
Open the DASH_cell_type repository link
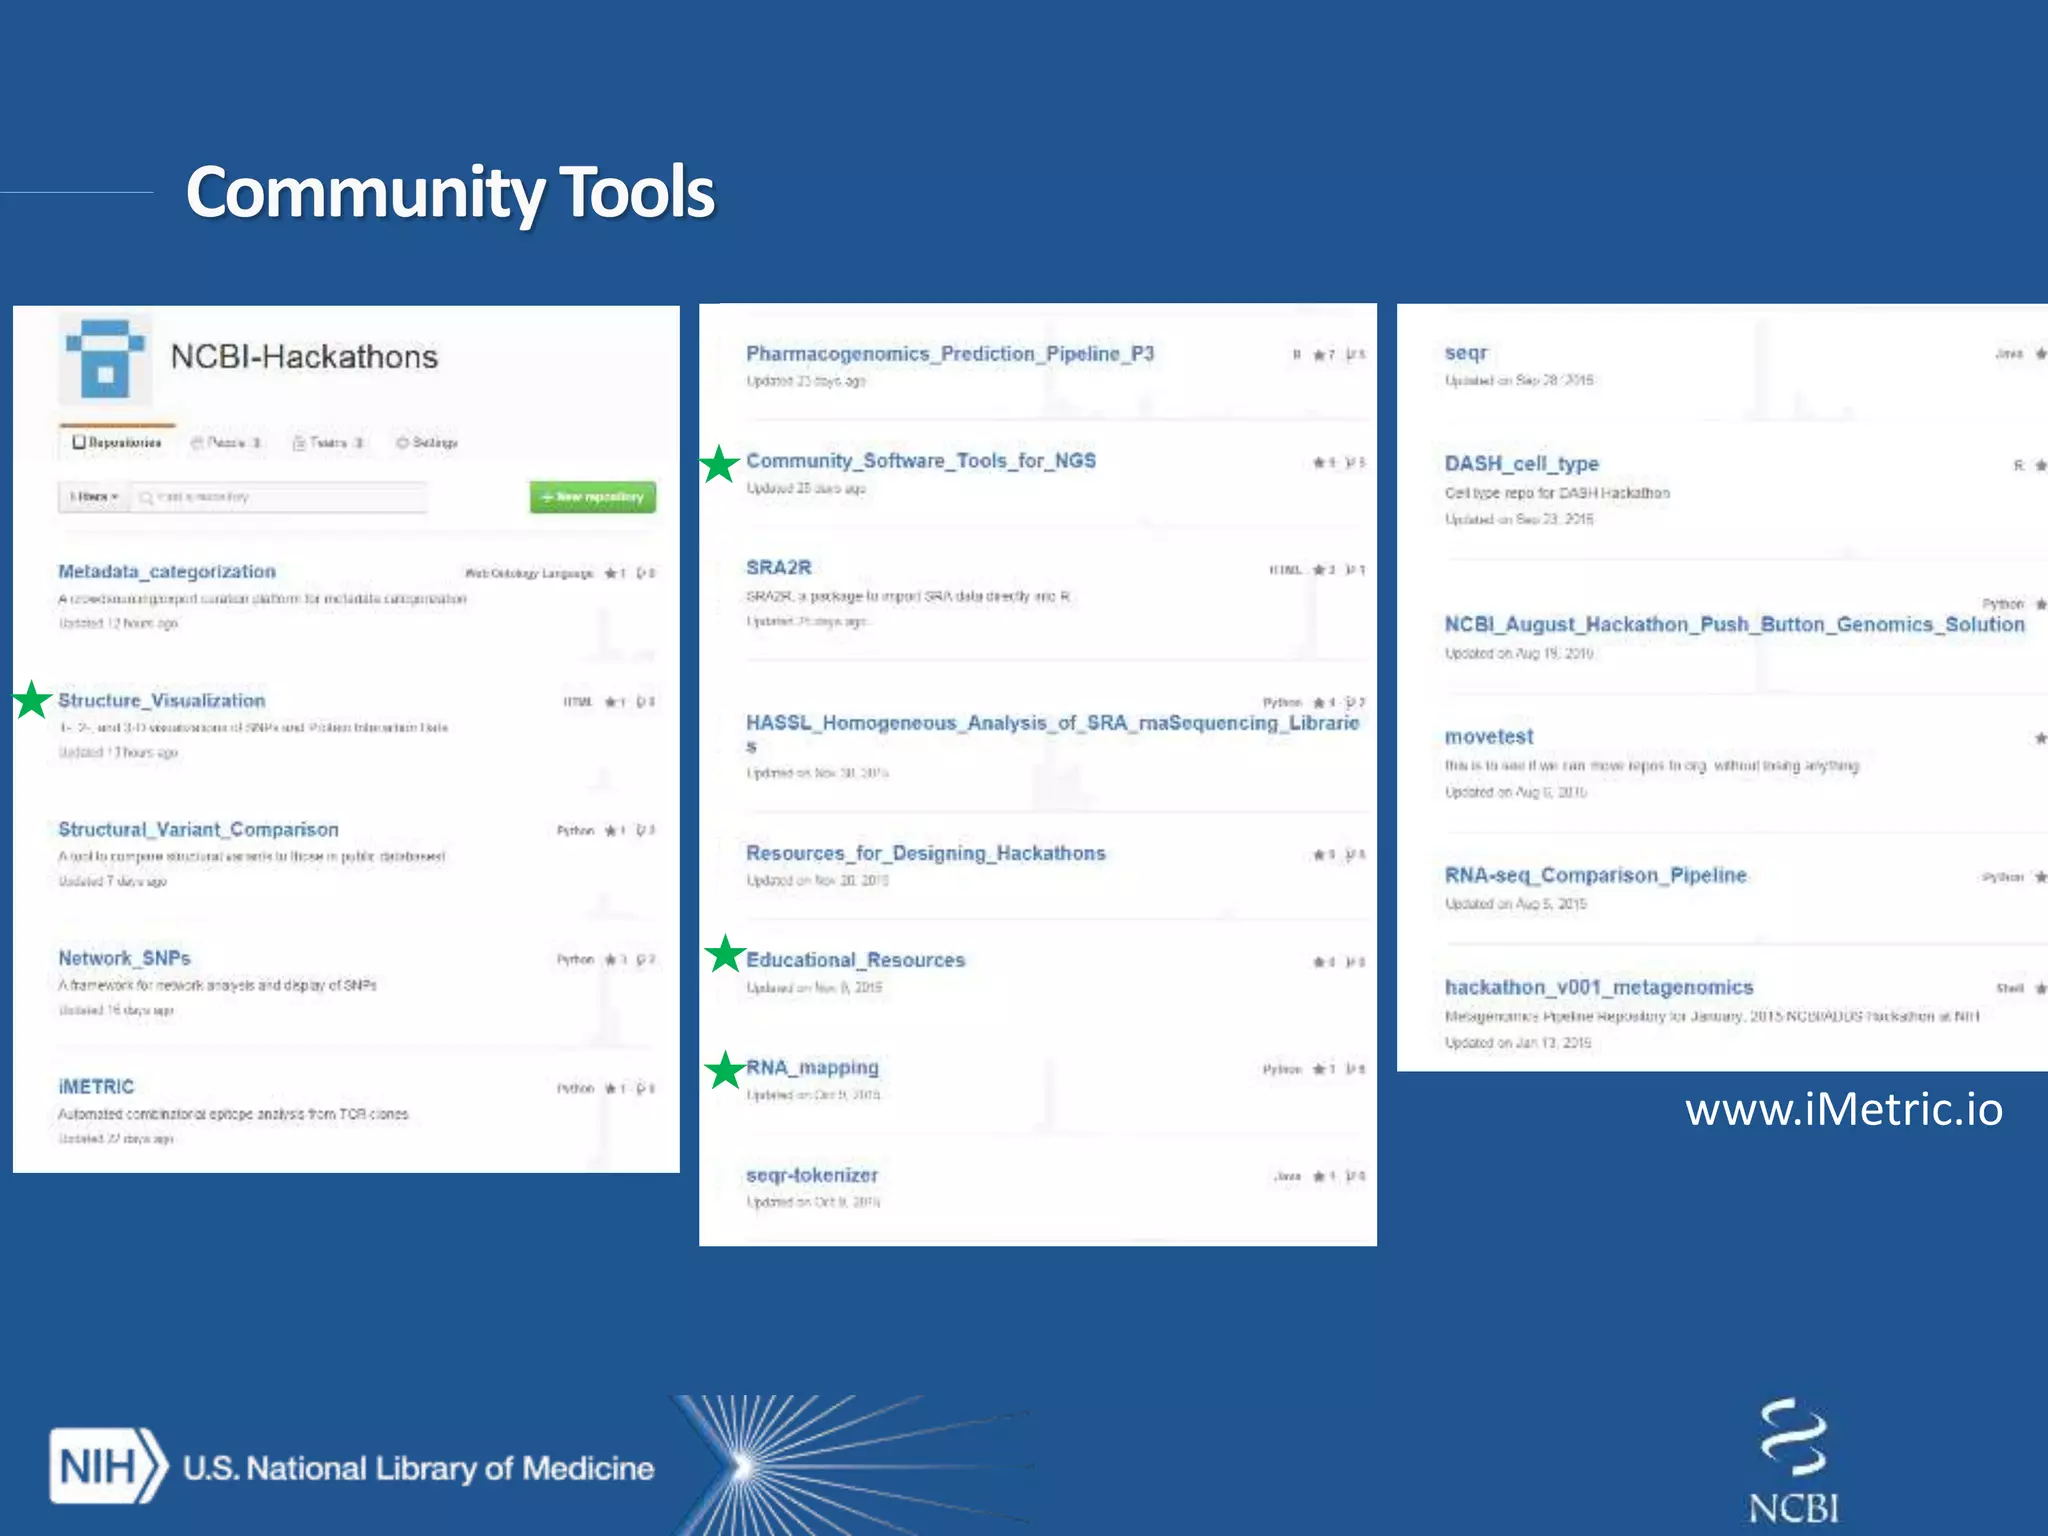[x=1521, y=464]
